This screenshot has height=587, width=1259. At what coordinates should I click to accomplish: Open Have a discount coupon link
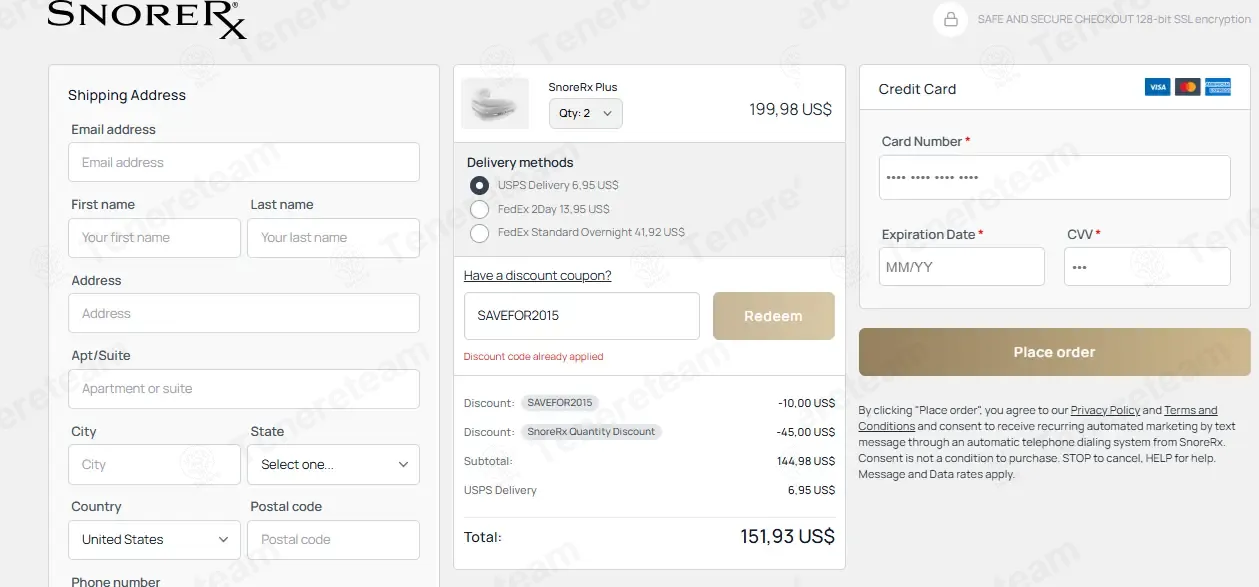point(537,275)
